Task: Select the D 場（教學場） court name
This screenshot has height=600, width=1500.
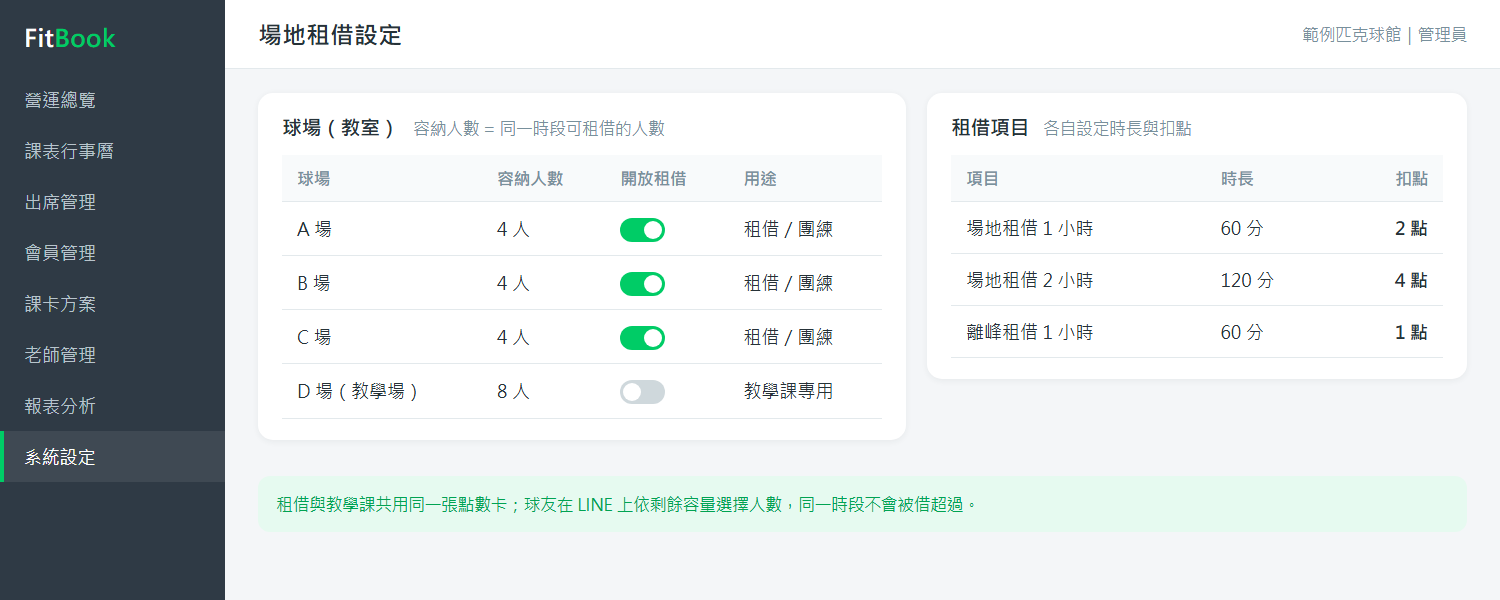Action: click(x=358, y=392)
